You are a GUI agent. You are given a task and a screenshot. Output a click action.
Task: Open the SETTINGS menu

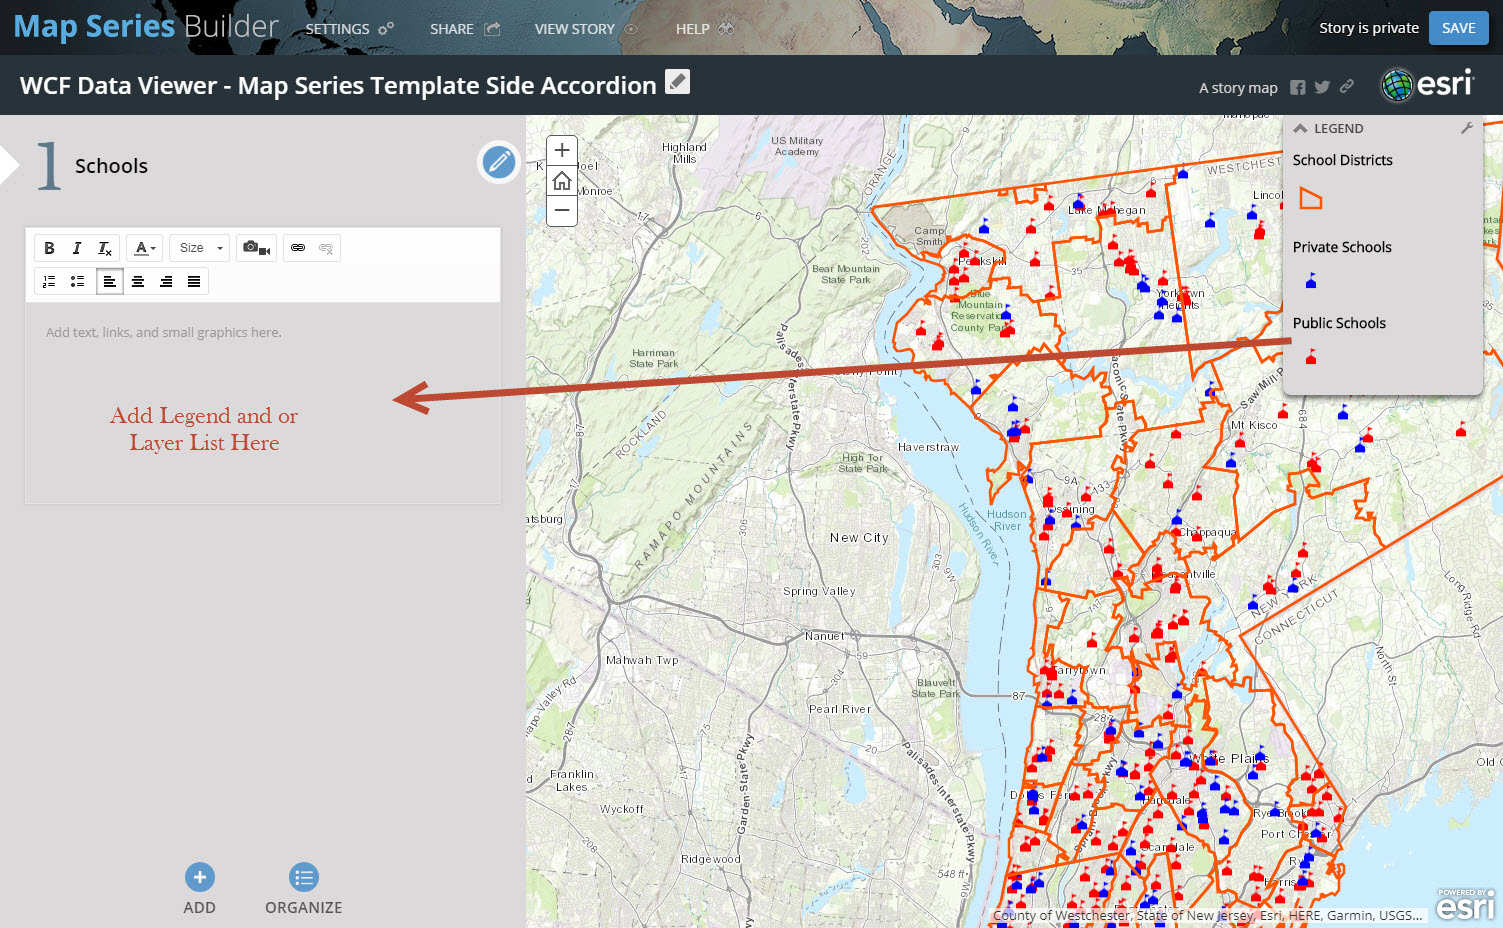pyautogui.click(x=349, y=29)
